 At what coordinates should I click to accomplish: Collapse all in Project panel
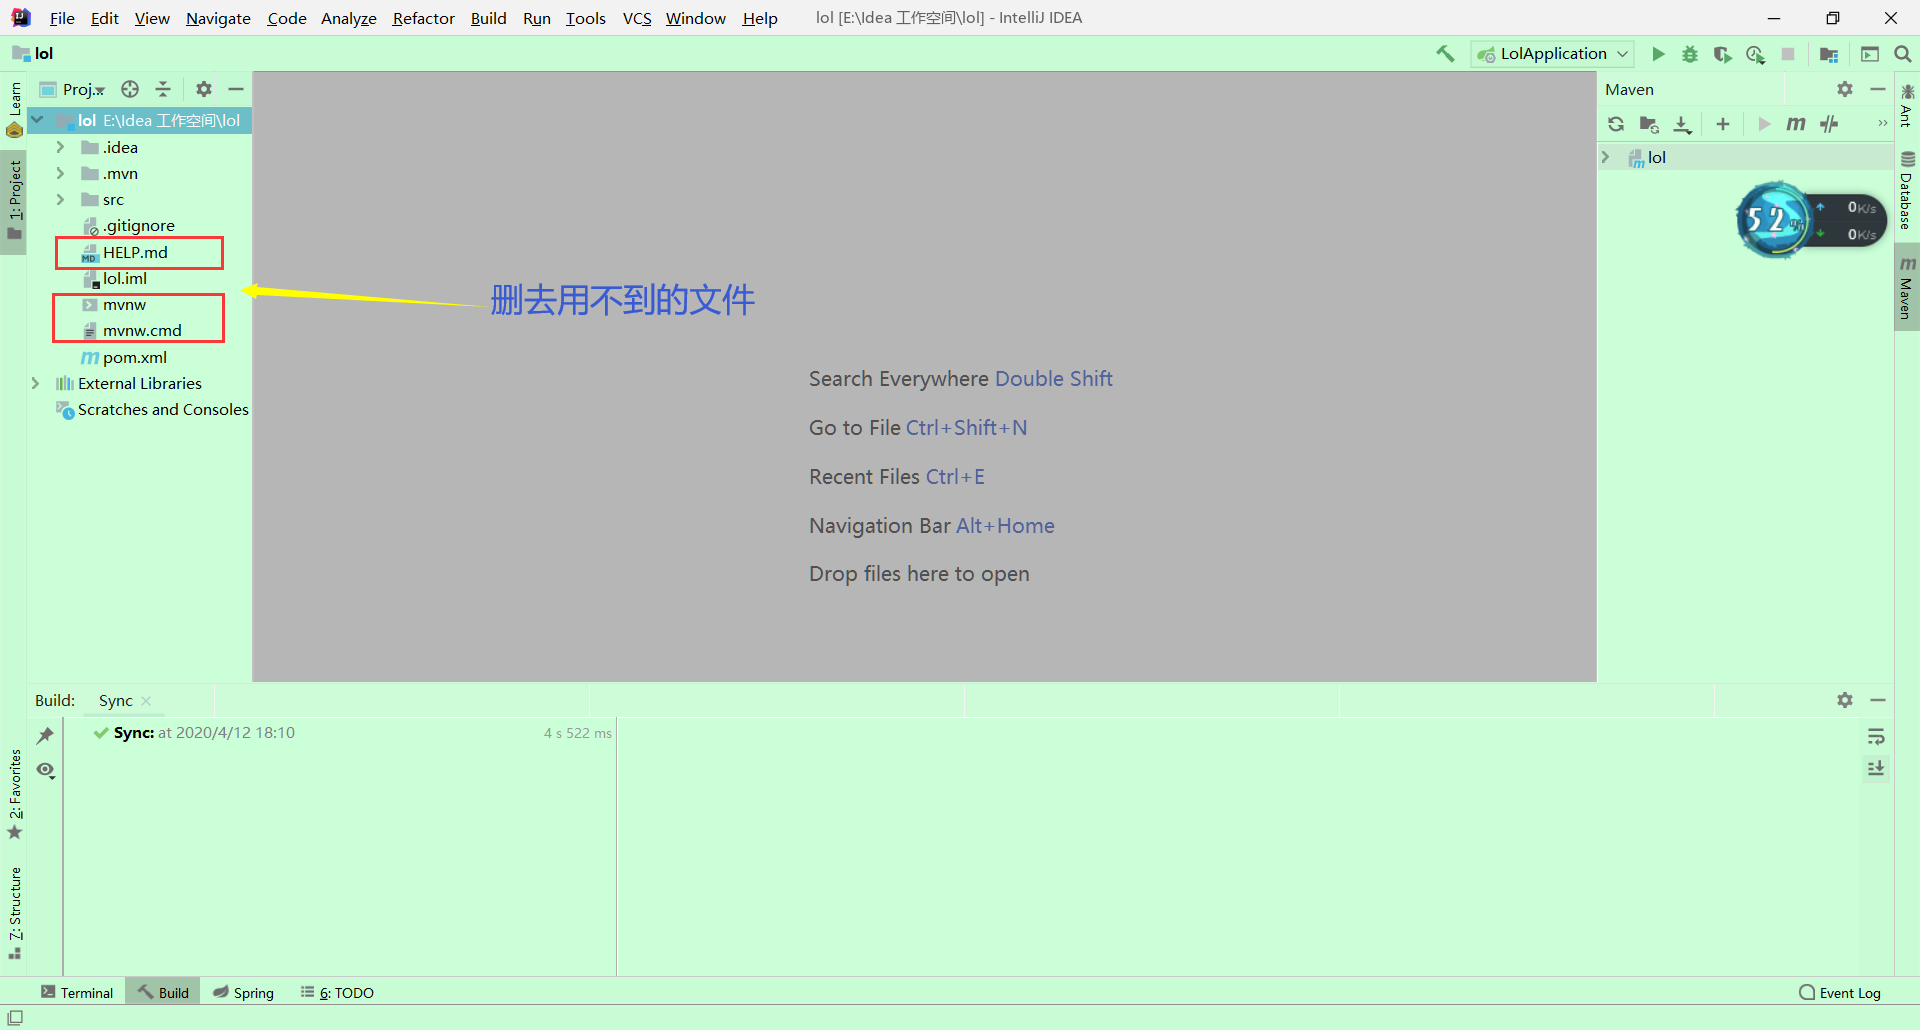coord(163,89)
